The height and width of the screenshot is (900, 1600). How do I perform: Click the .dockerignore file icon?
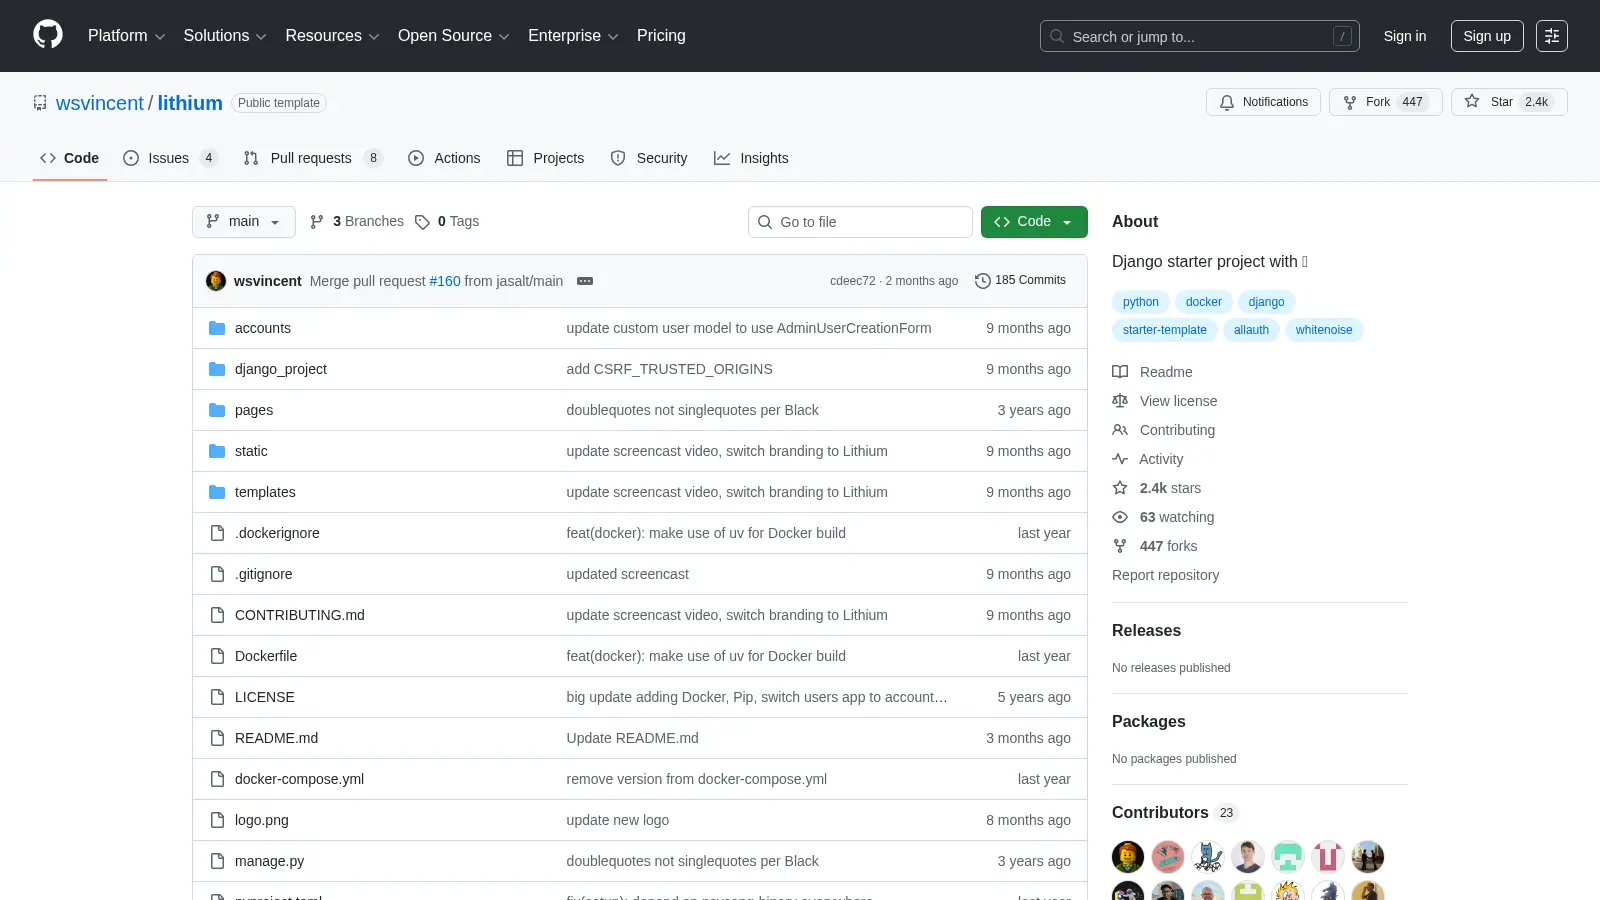217,533
